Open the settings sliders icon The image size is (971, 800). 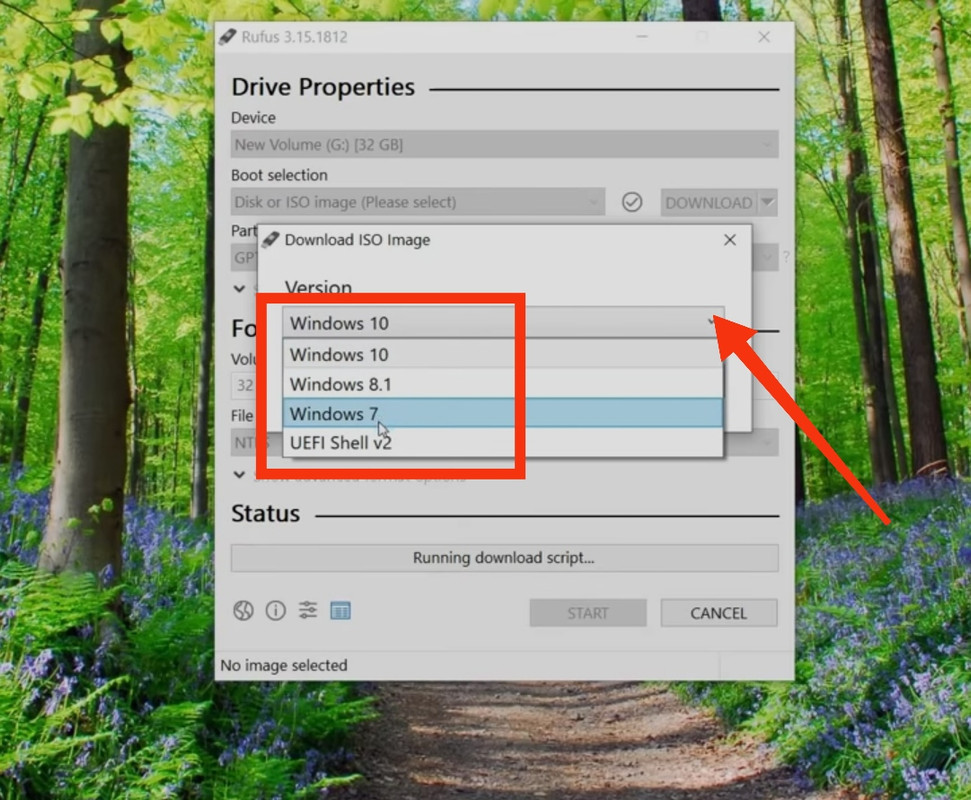308,611
